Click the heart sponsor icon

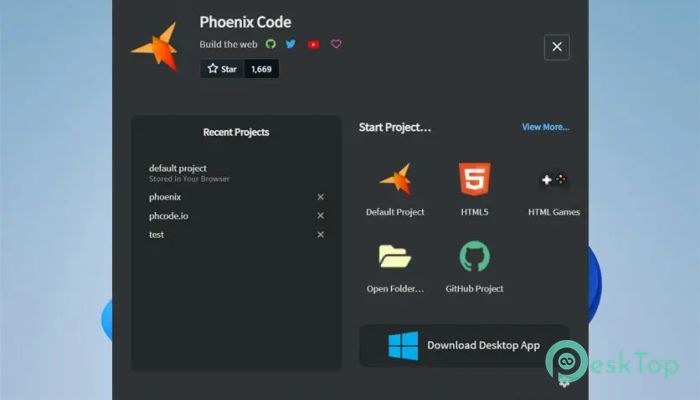pos(336,44)
